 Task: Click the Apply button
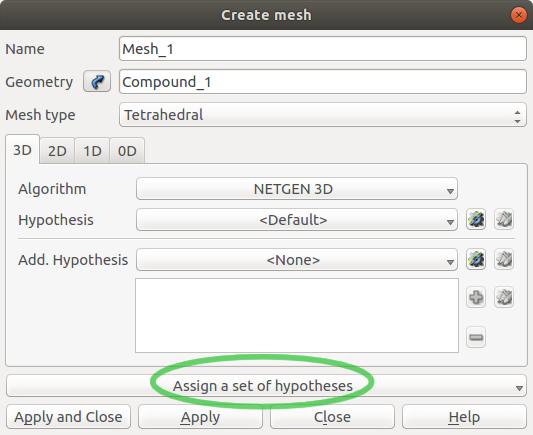(x=200, y=417)
